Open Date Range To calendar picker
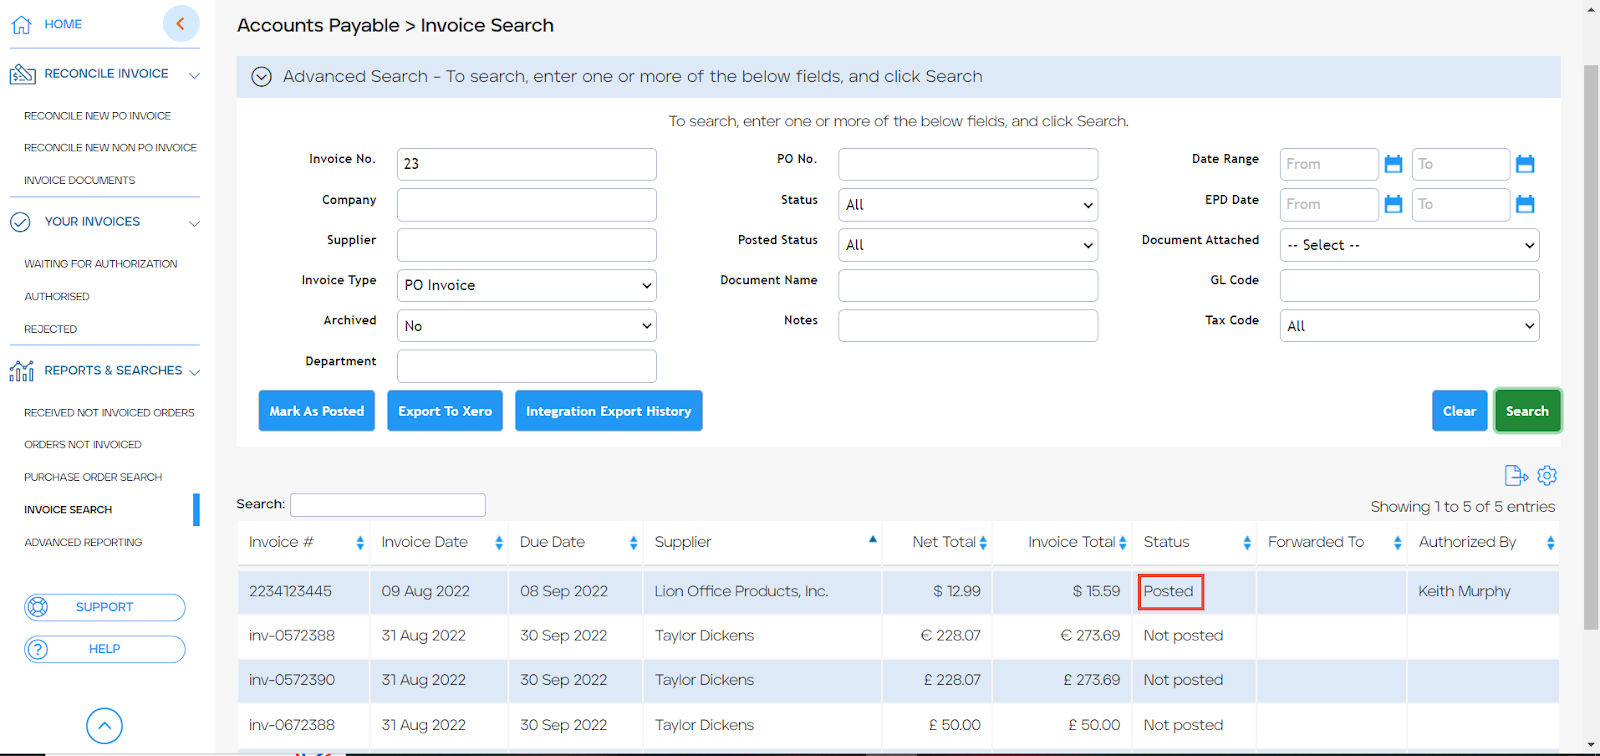This screenshot has height=756, width=1600. click(1525, 164)
